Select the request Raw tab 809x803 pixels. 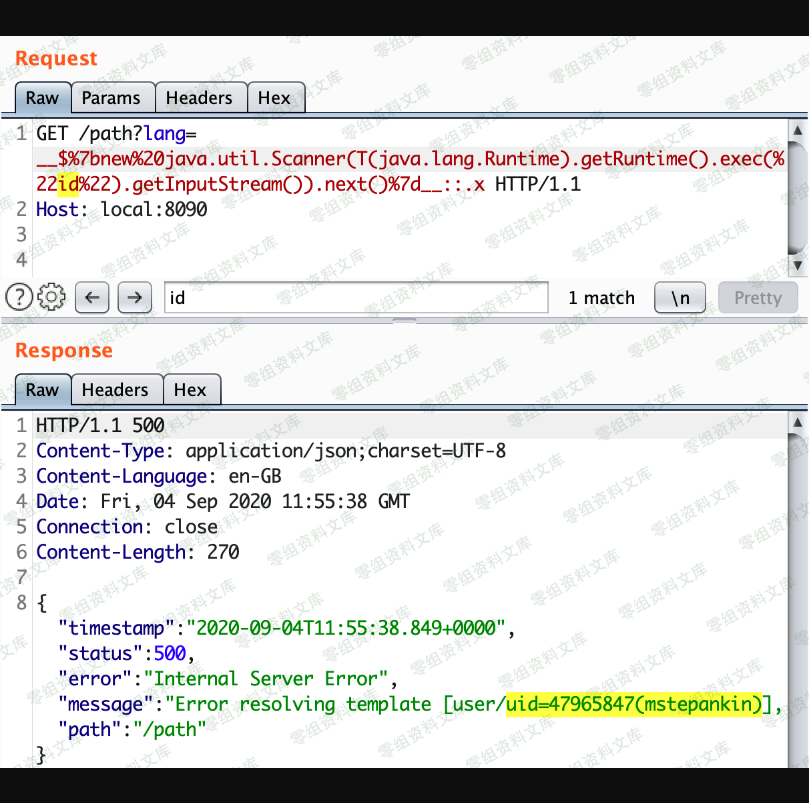coord(42,98)
